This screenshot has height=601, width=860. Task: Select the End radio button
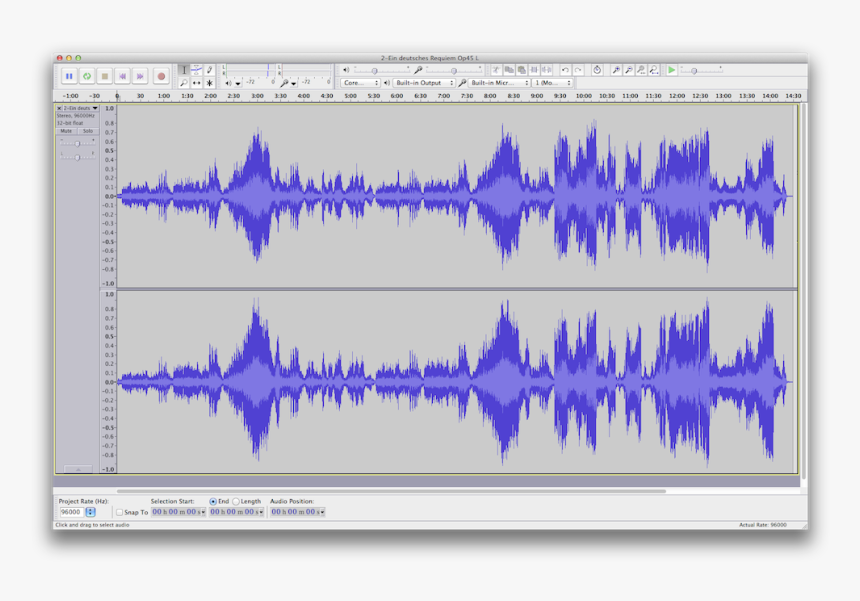coord(213,501)
